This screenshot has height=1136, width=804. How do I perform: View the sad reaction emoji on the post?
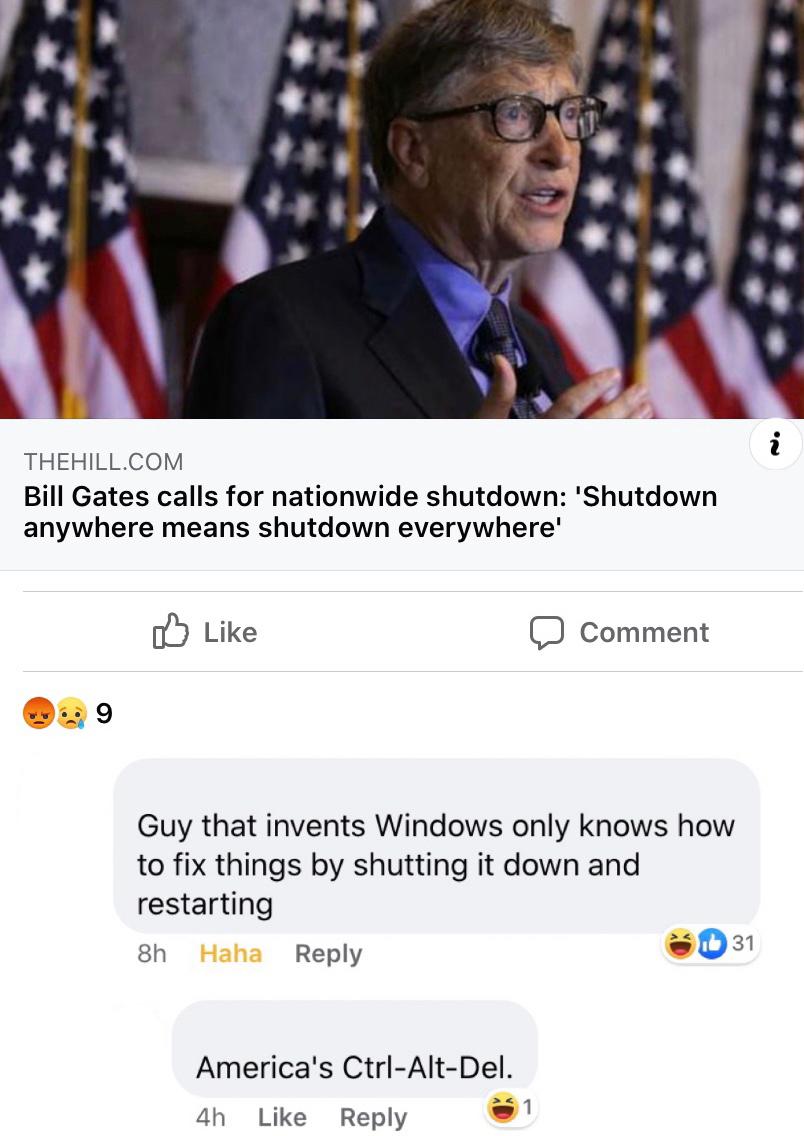coord(71,713)
